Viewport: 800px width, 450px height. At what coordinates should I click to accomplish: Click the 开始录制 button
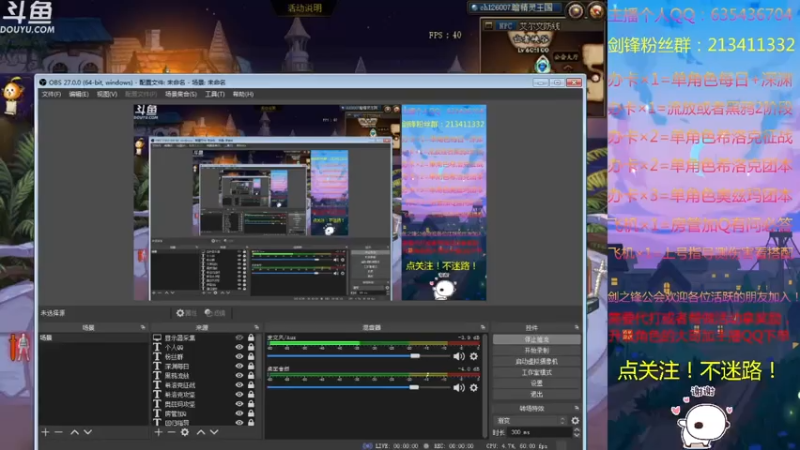coord(536,351)
